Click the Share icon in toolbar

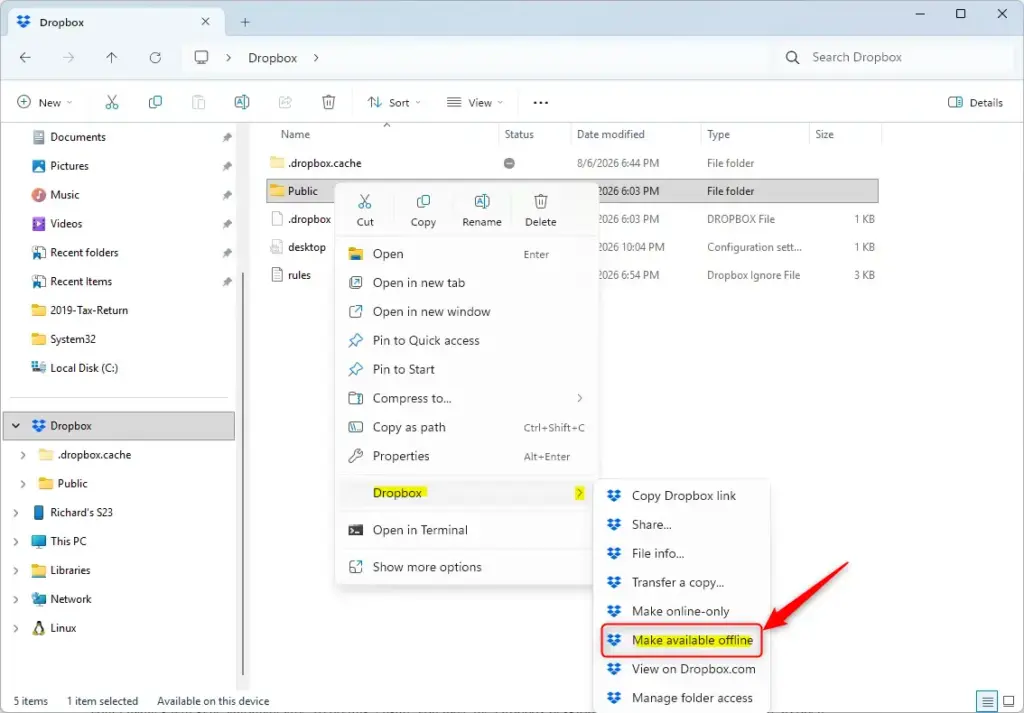(x=285, y=103)
